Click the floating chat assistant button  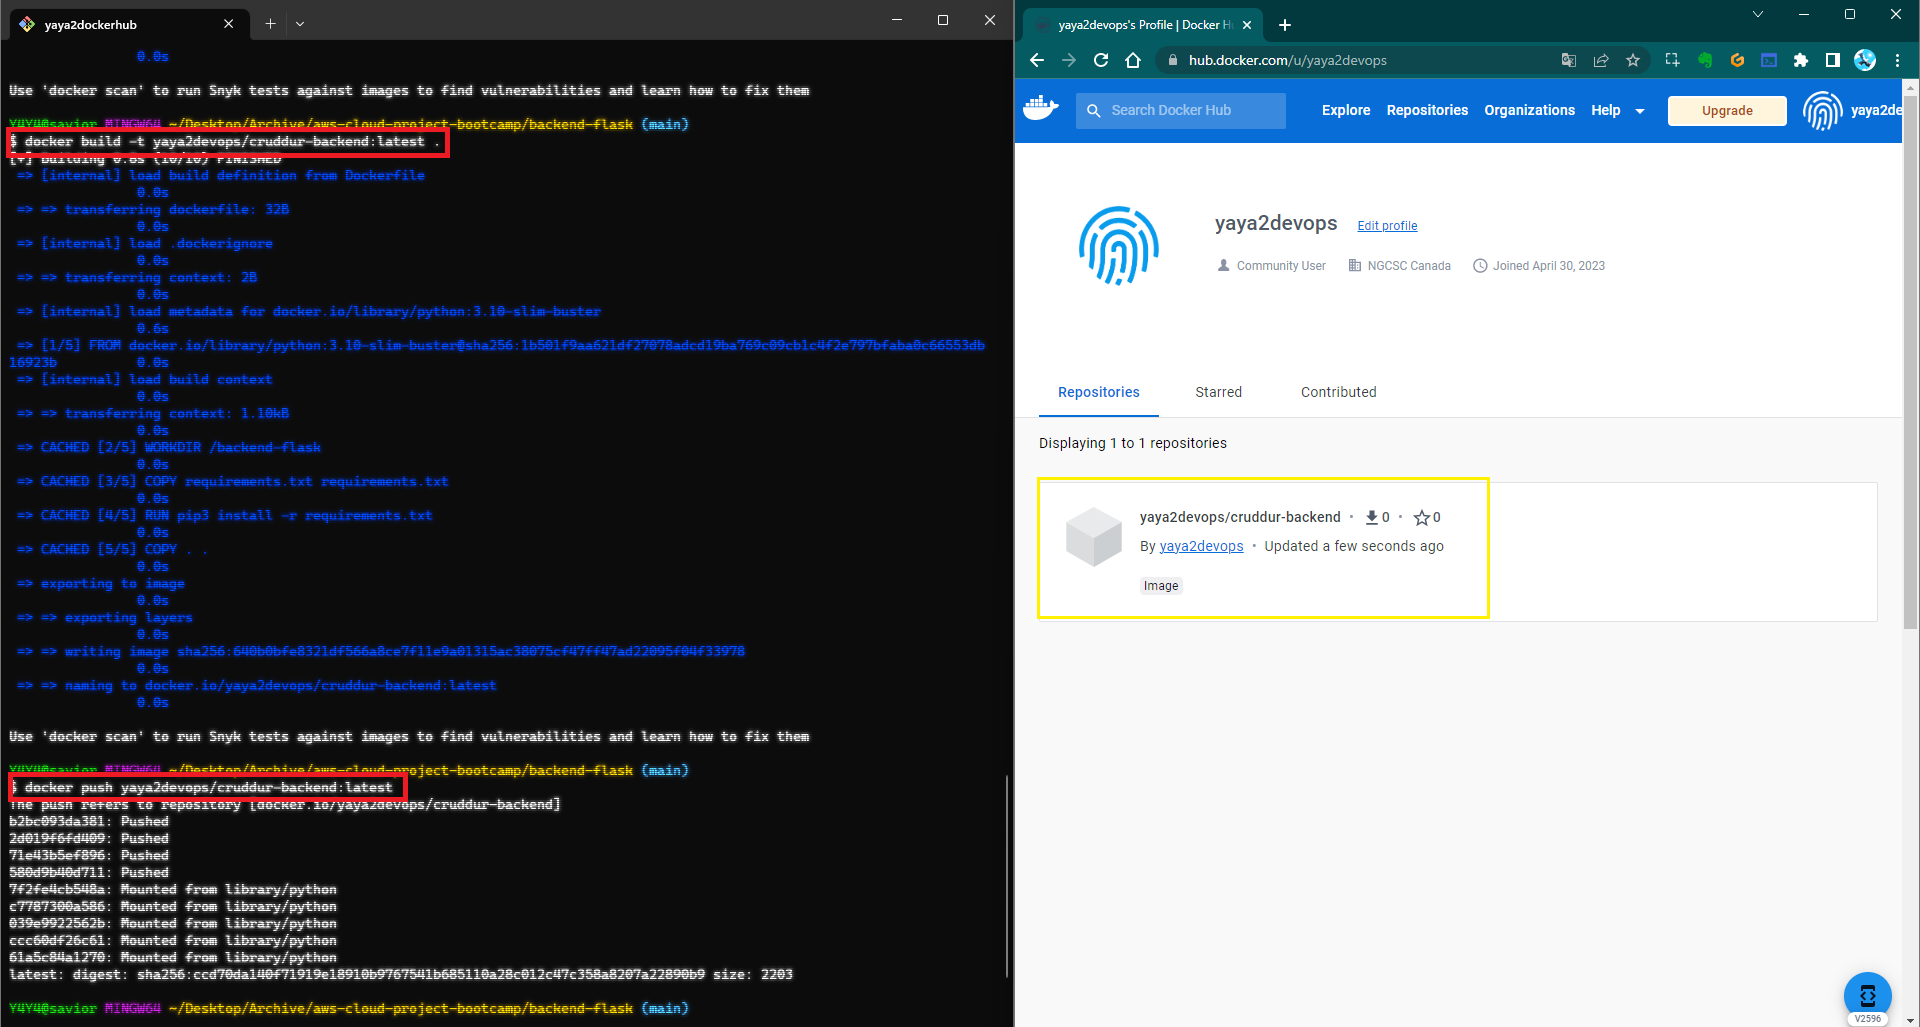click(1867, 996)
